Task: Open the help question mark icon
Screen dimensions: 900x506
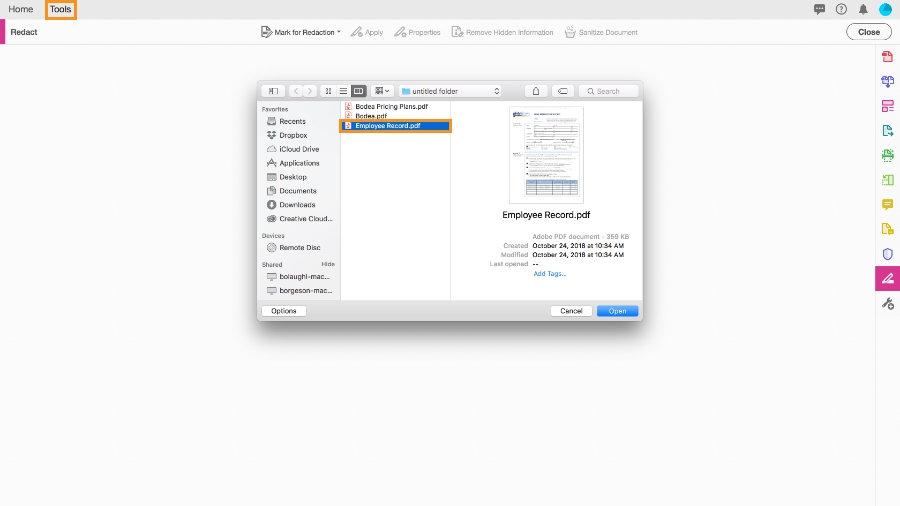Action: pyautogui.click(x=841, y=9)
